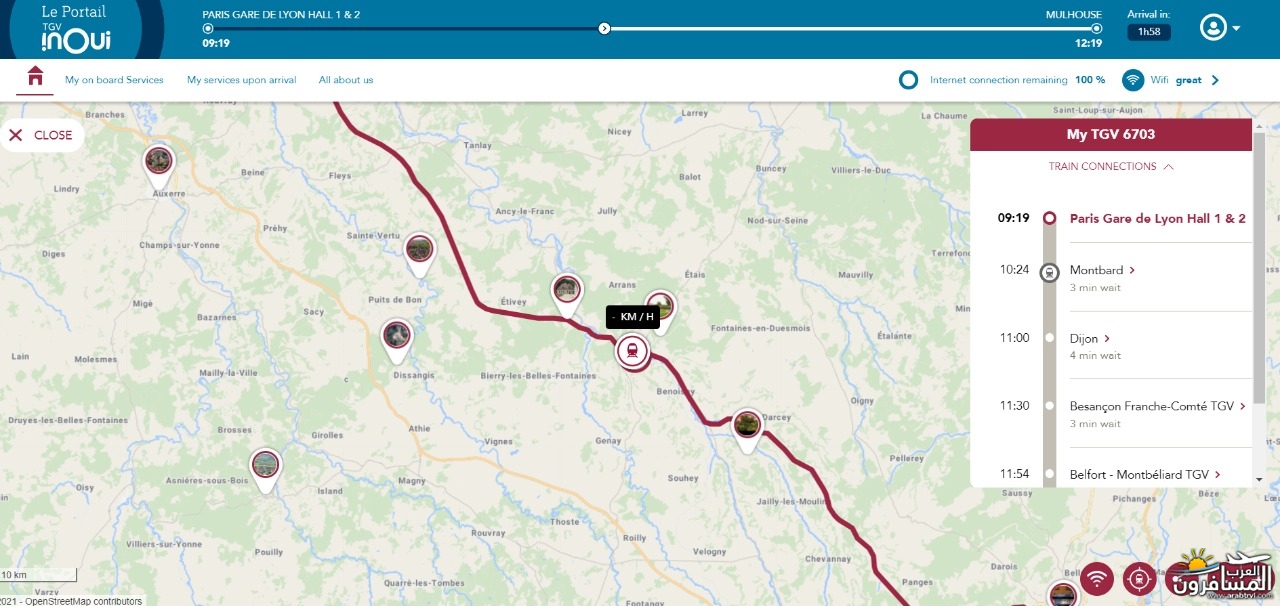Open My services upon arrival menu

pyautogui.click(x=242, y=80)
